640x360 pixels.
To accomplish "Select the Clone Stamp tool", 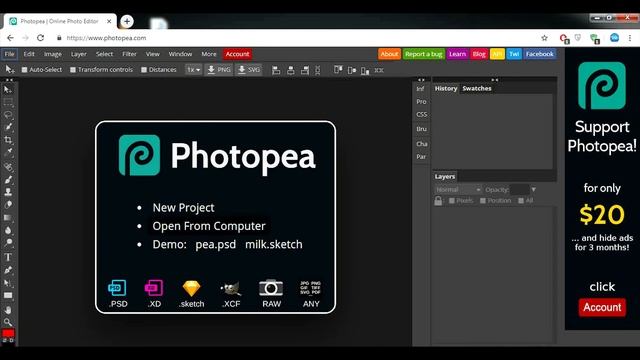I will [8, 192].
